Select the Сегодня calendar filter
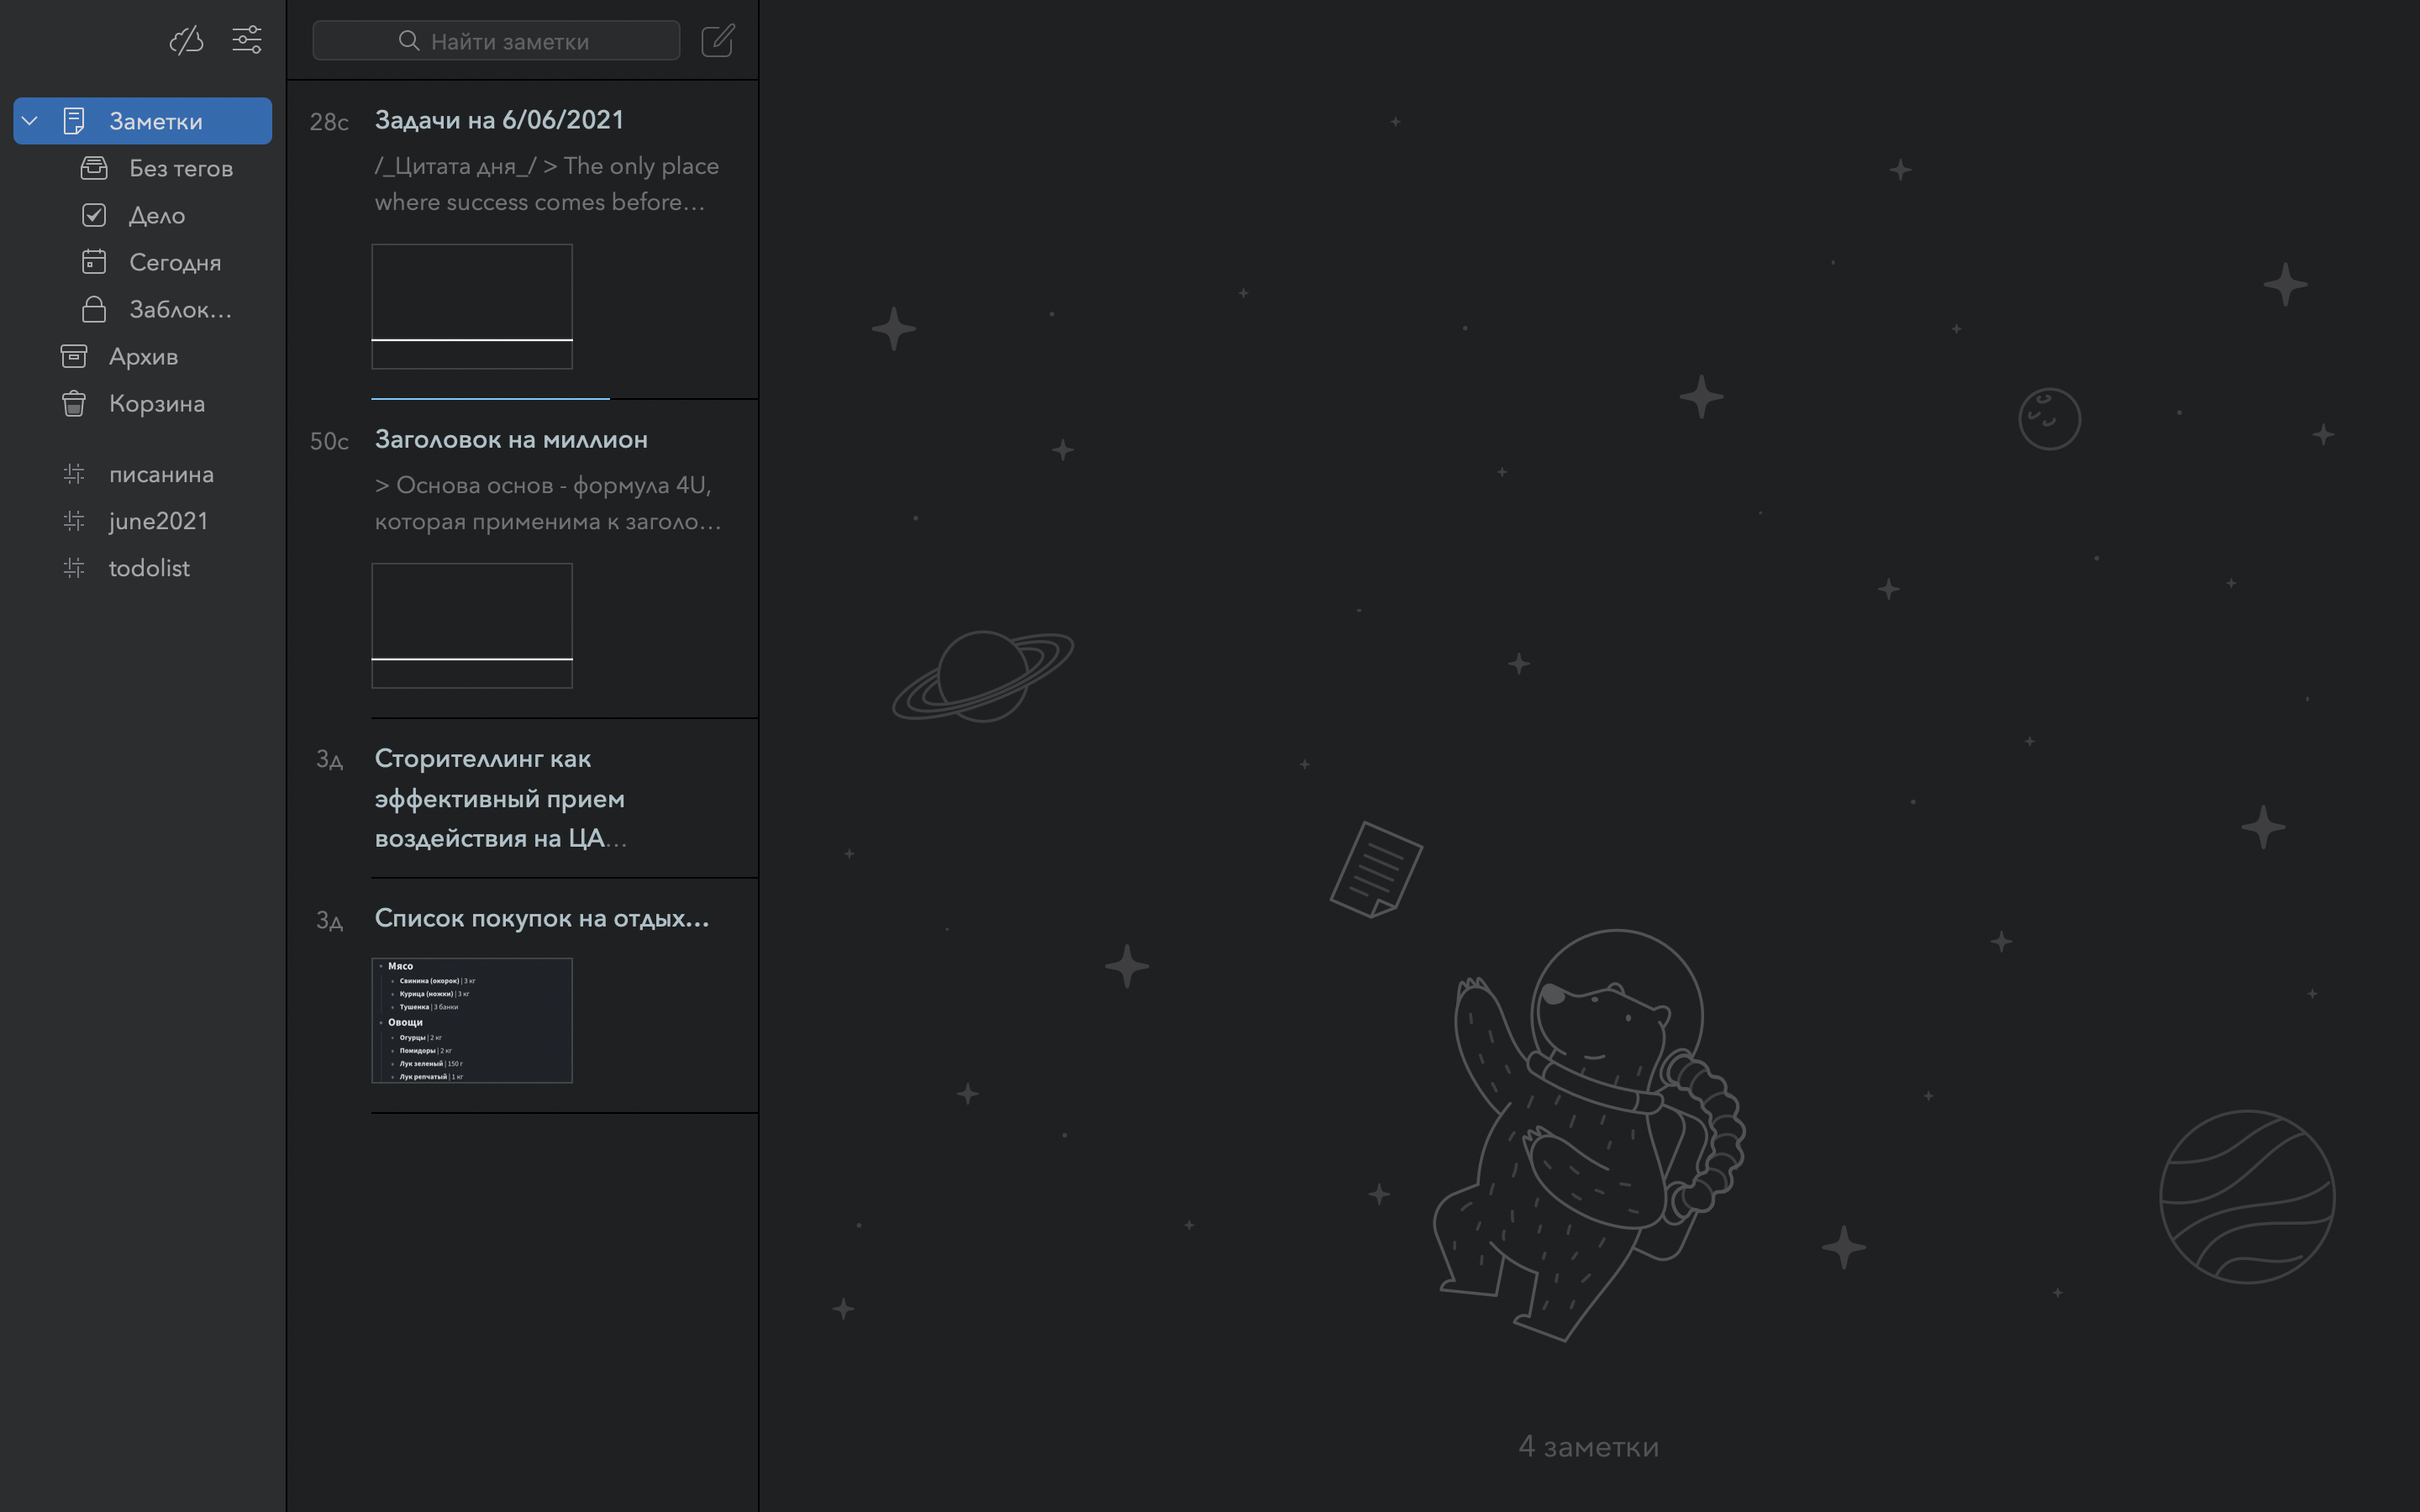This screenshot has height=1512, width=2420. click(174, 263)
